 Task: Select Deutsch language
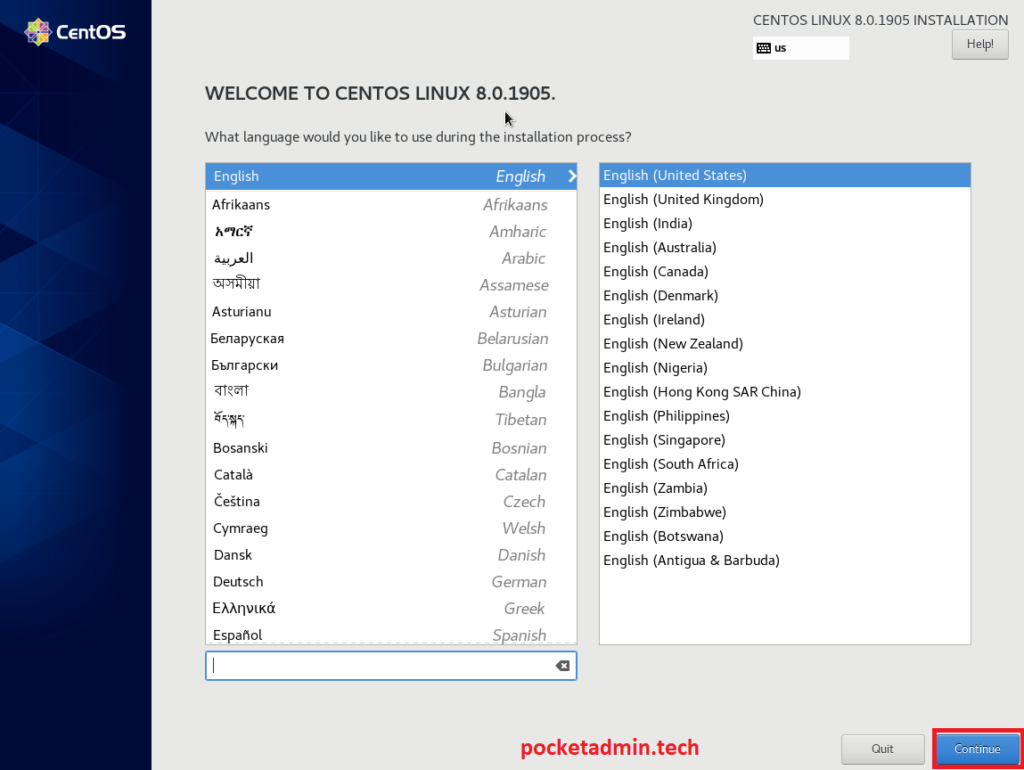tap(391, 582)
